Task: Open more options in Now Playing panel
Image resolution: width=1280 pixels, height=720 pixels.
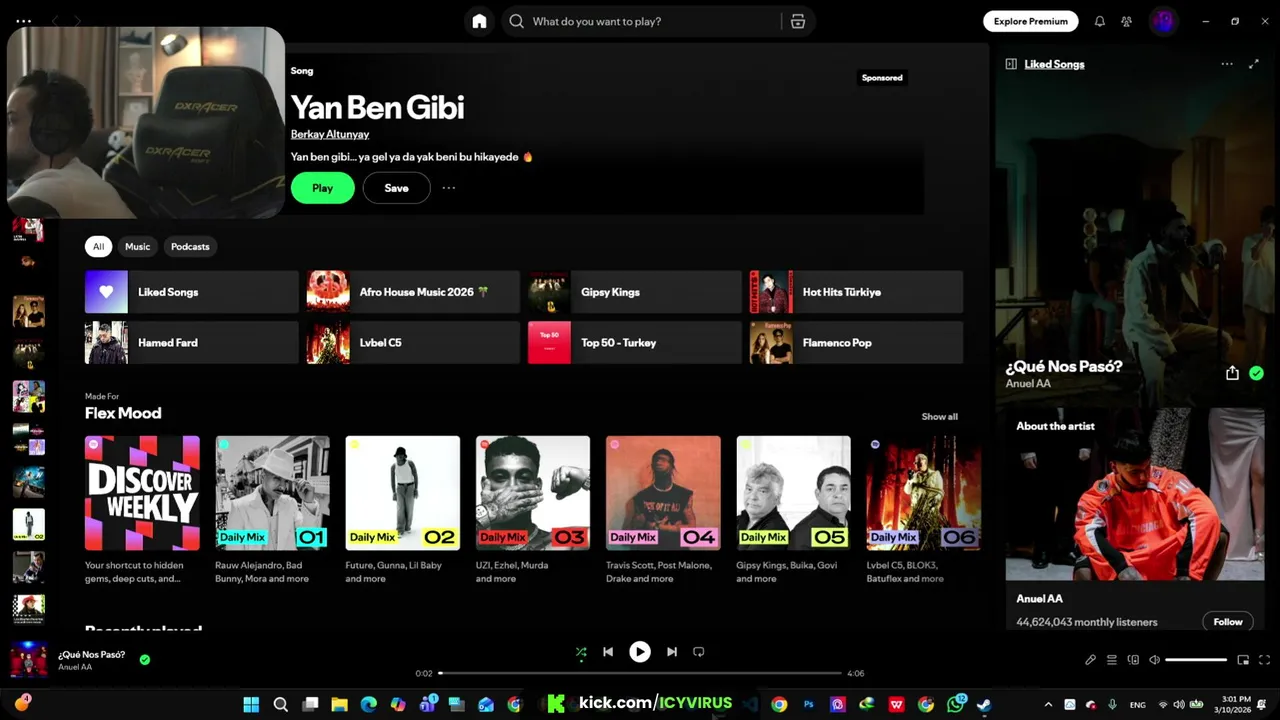Action: tap(1227, 64)
